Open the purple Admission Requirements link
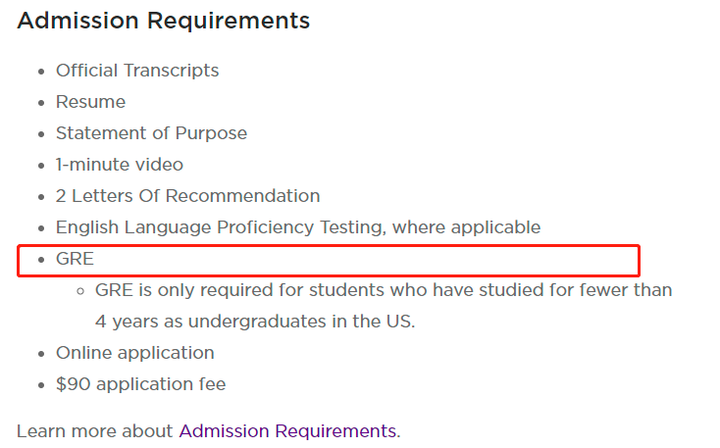Viewport: 720px width, 448px height. pyautogui.click(x=287, y=431)
